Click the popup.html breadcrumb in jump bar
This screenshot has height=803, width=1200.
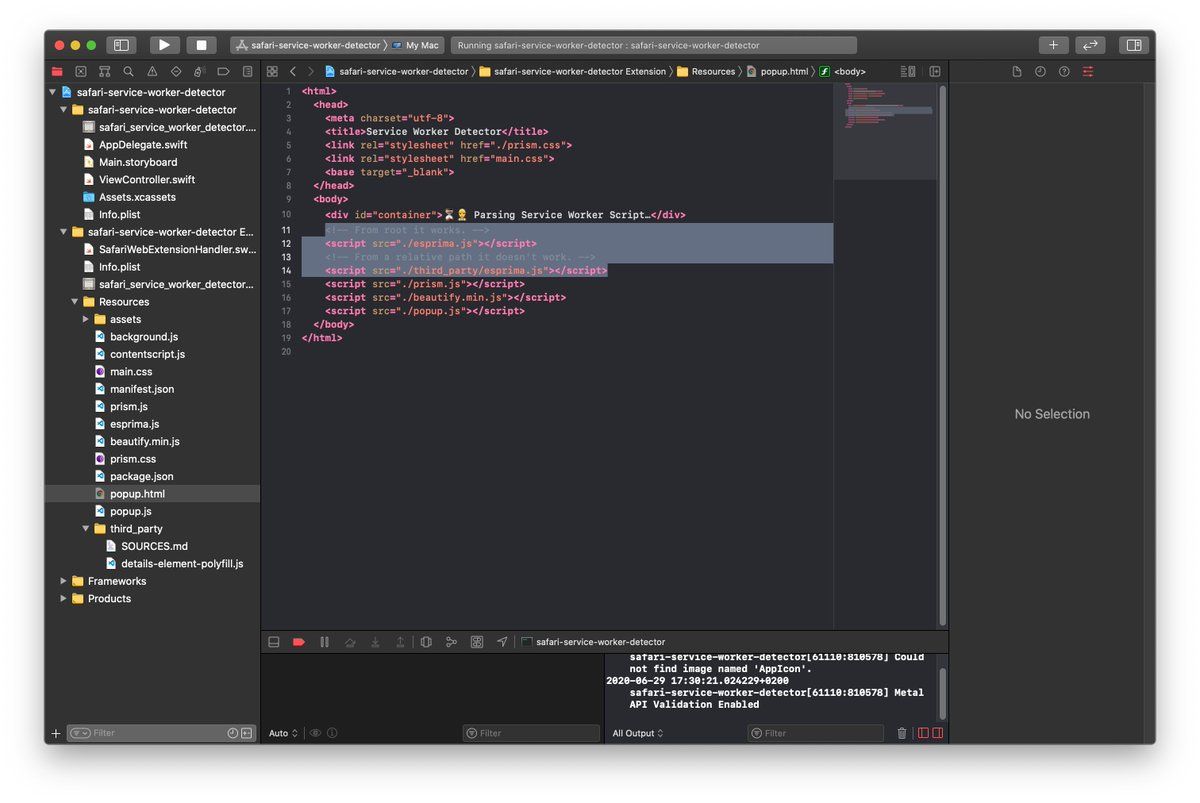pyautogui.click(x=778, y=72)
